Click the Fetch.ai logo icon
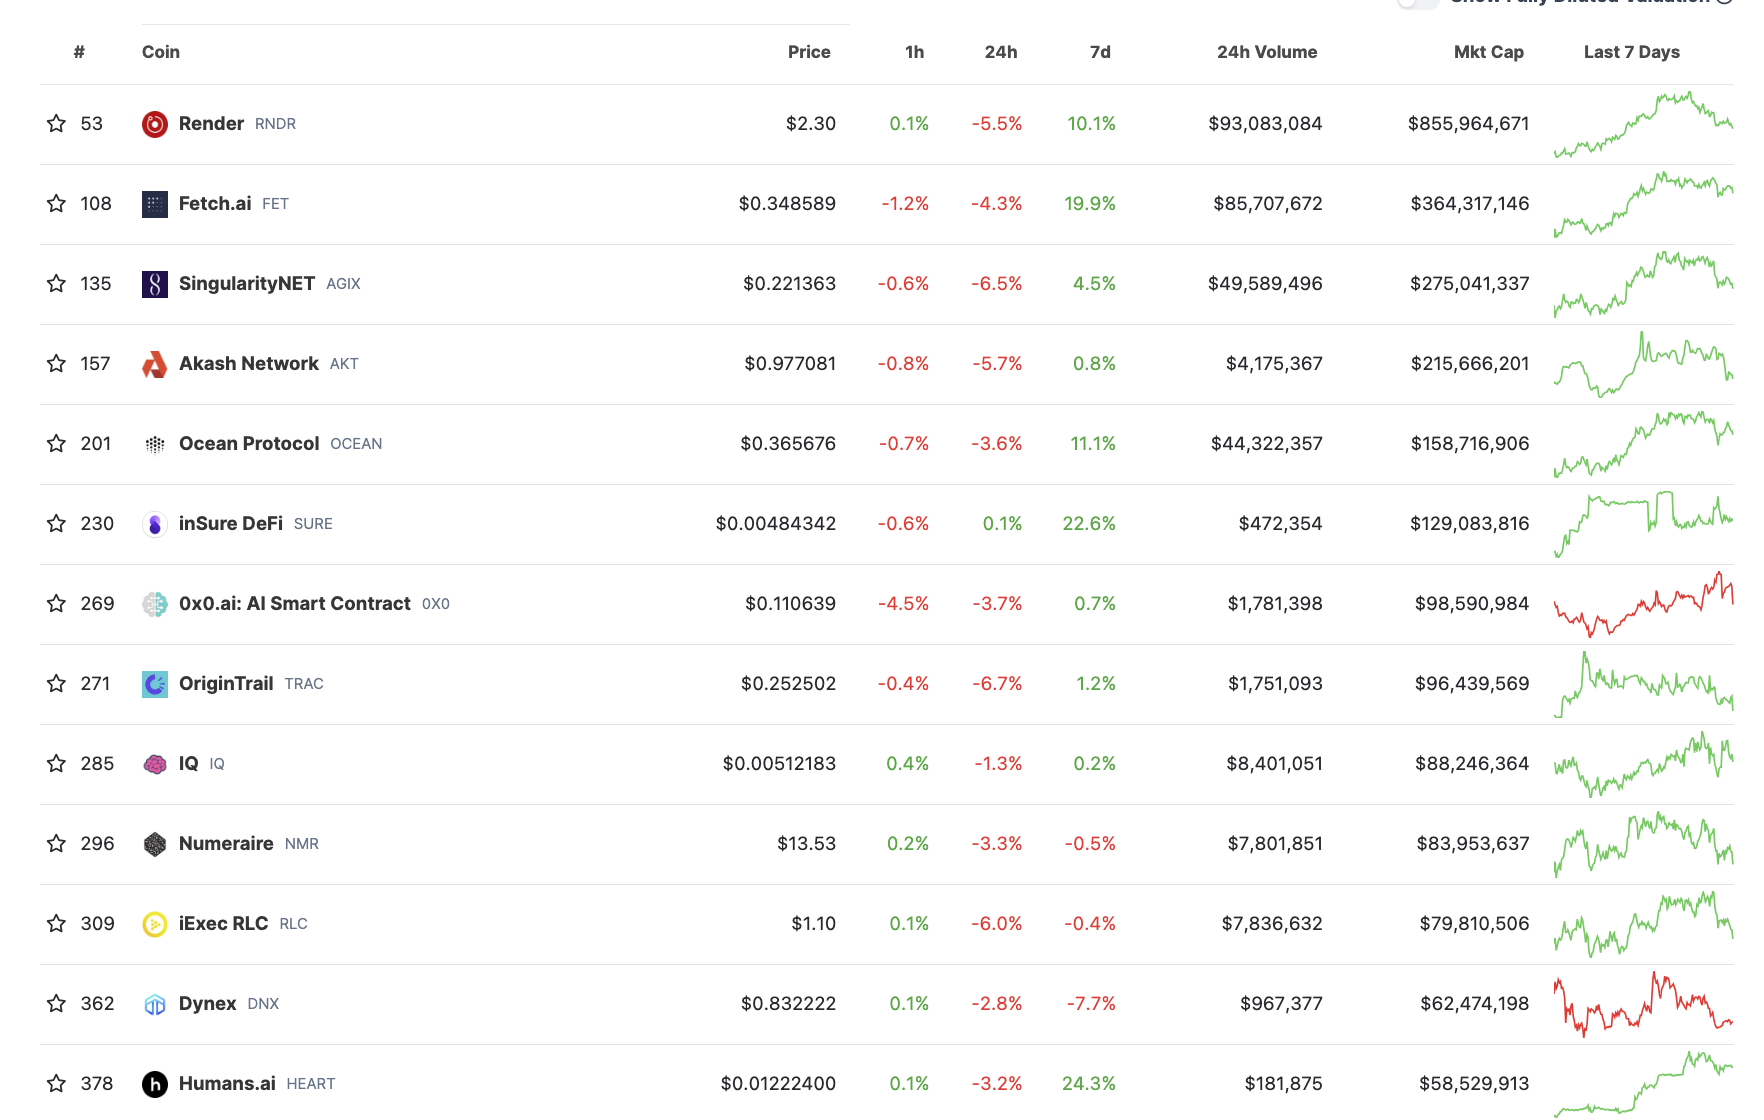Viewport: 1764px width, 1120px height. click(155, 204)
